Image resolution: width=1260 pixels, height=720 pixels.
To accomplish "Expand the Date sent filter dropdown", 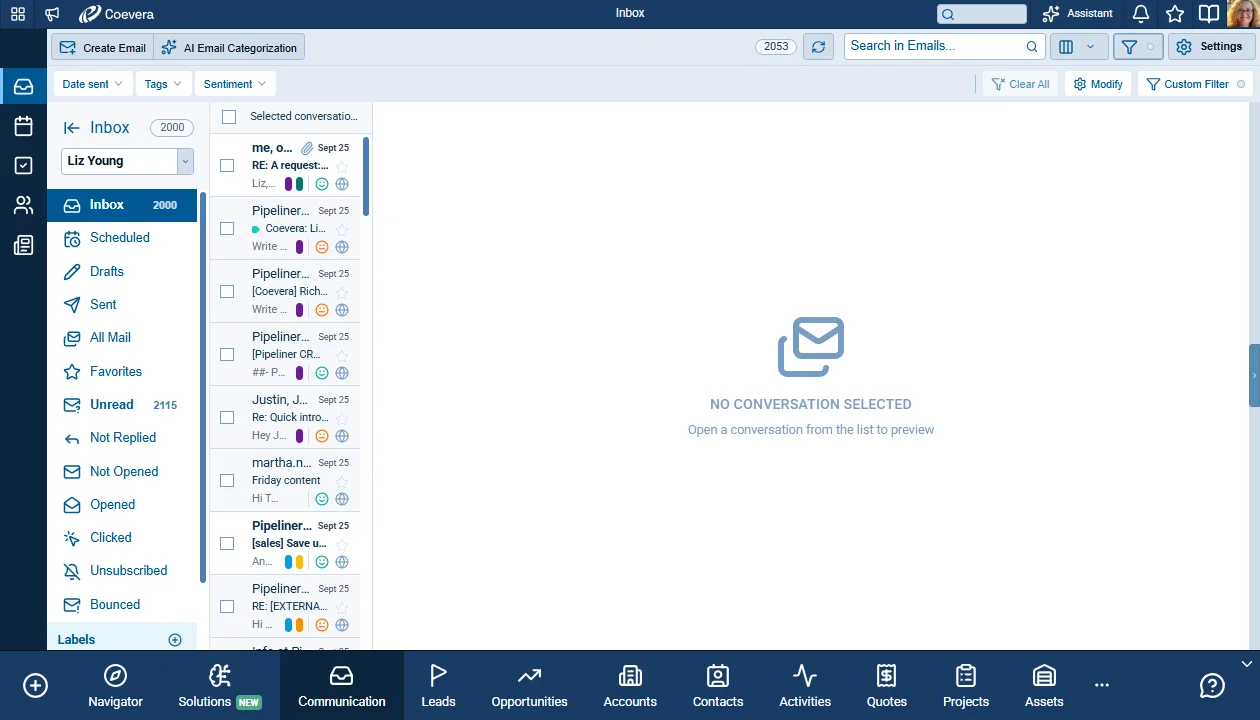I will coord(92,84).
